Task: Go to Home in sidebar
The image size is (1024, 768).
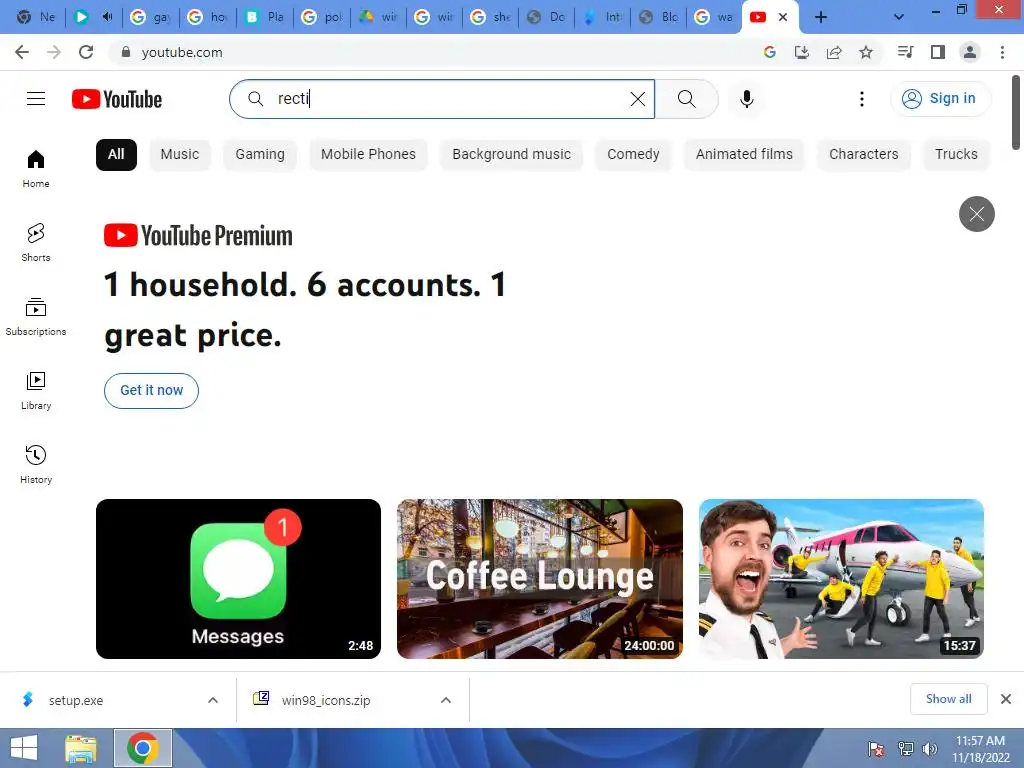Action: pyautogui.click(x=36, y=168)
